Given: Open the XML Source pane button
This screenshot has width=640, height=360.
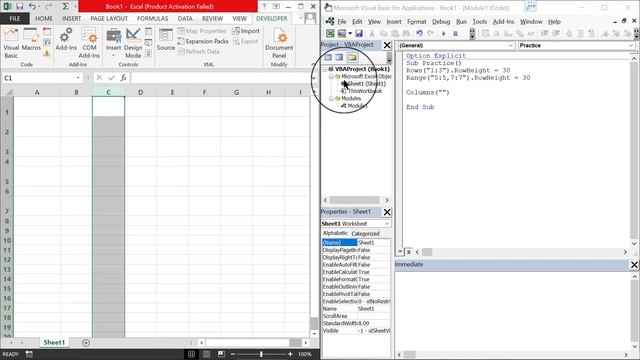Looking at the screenshot, I should (166, 40).
